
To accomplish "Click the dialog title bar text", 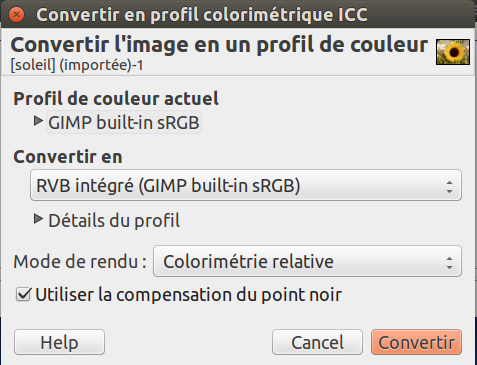I will (202, 15).
